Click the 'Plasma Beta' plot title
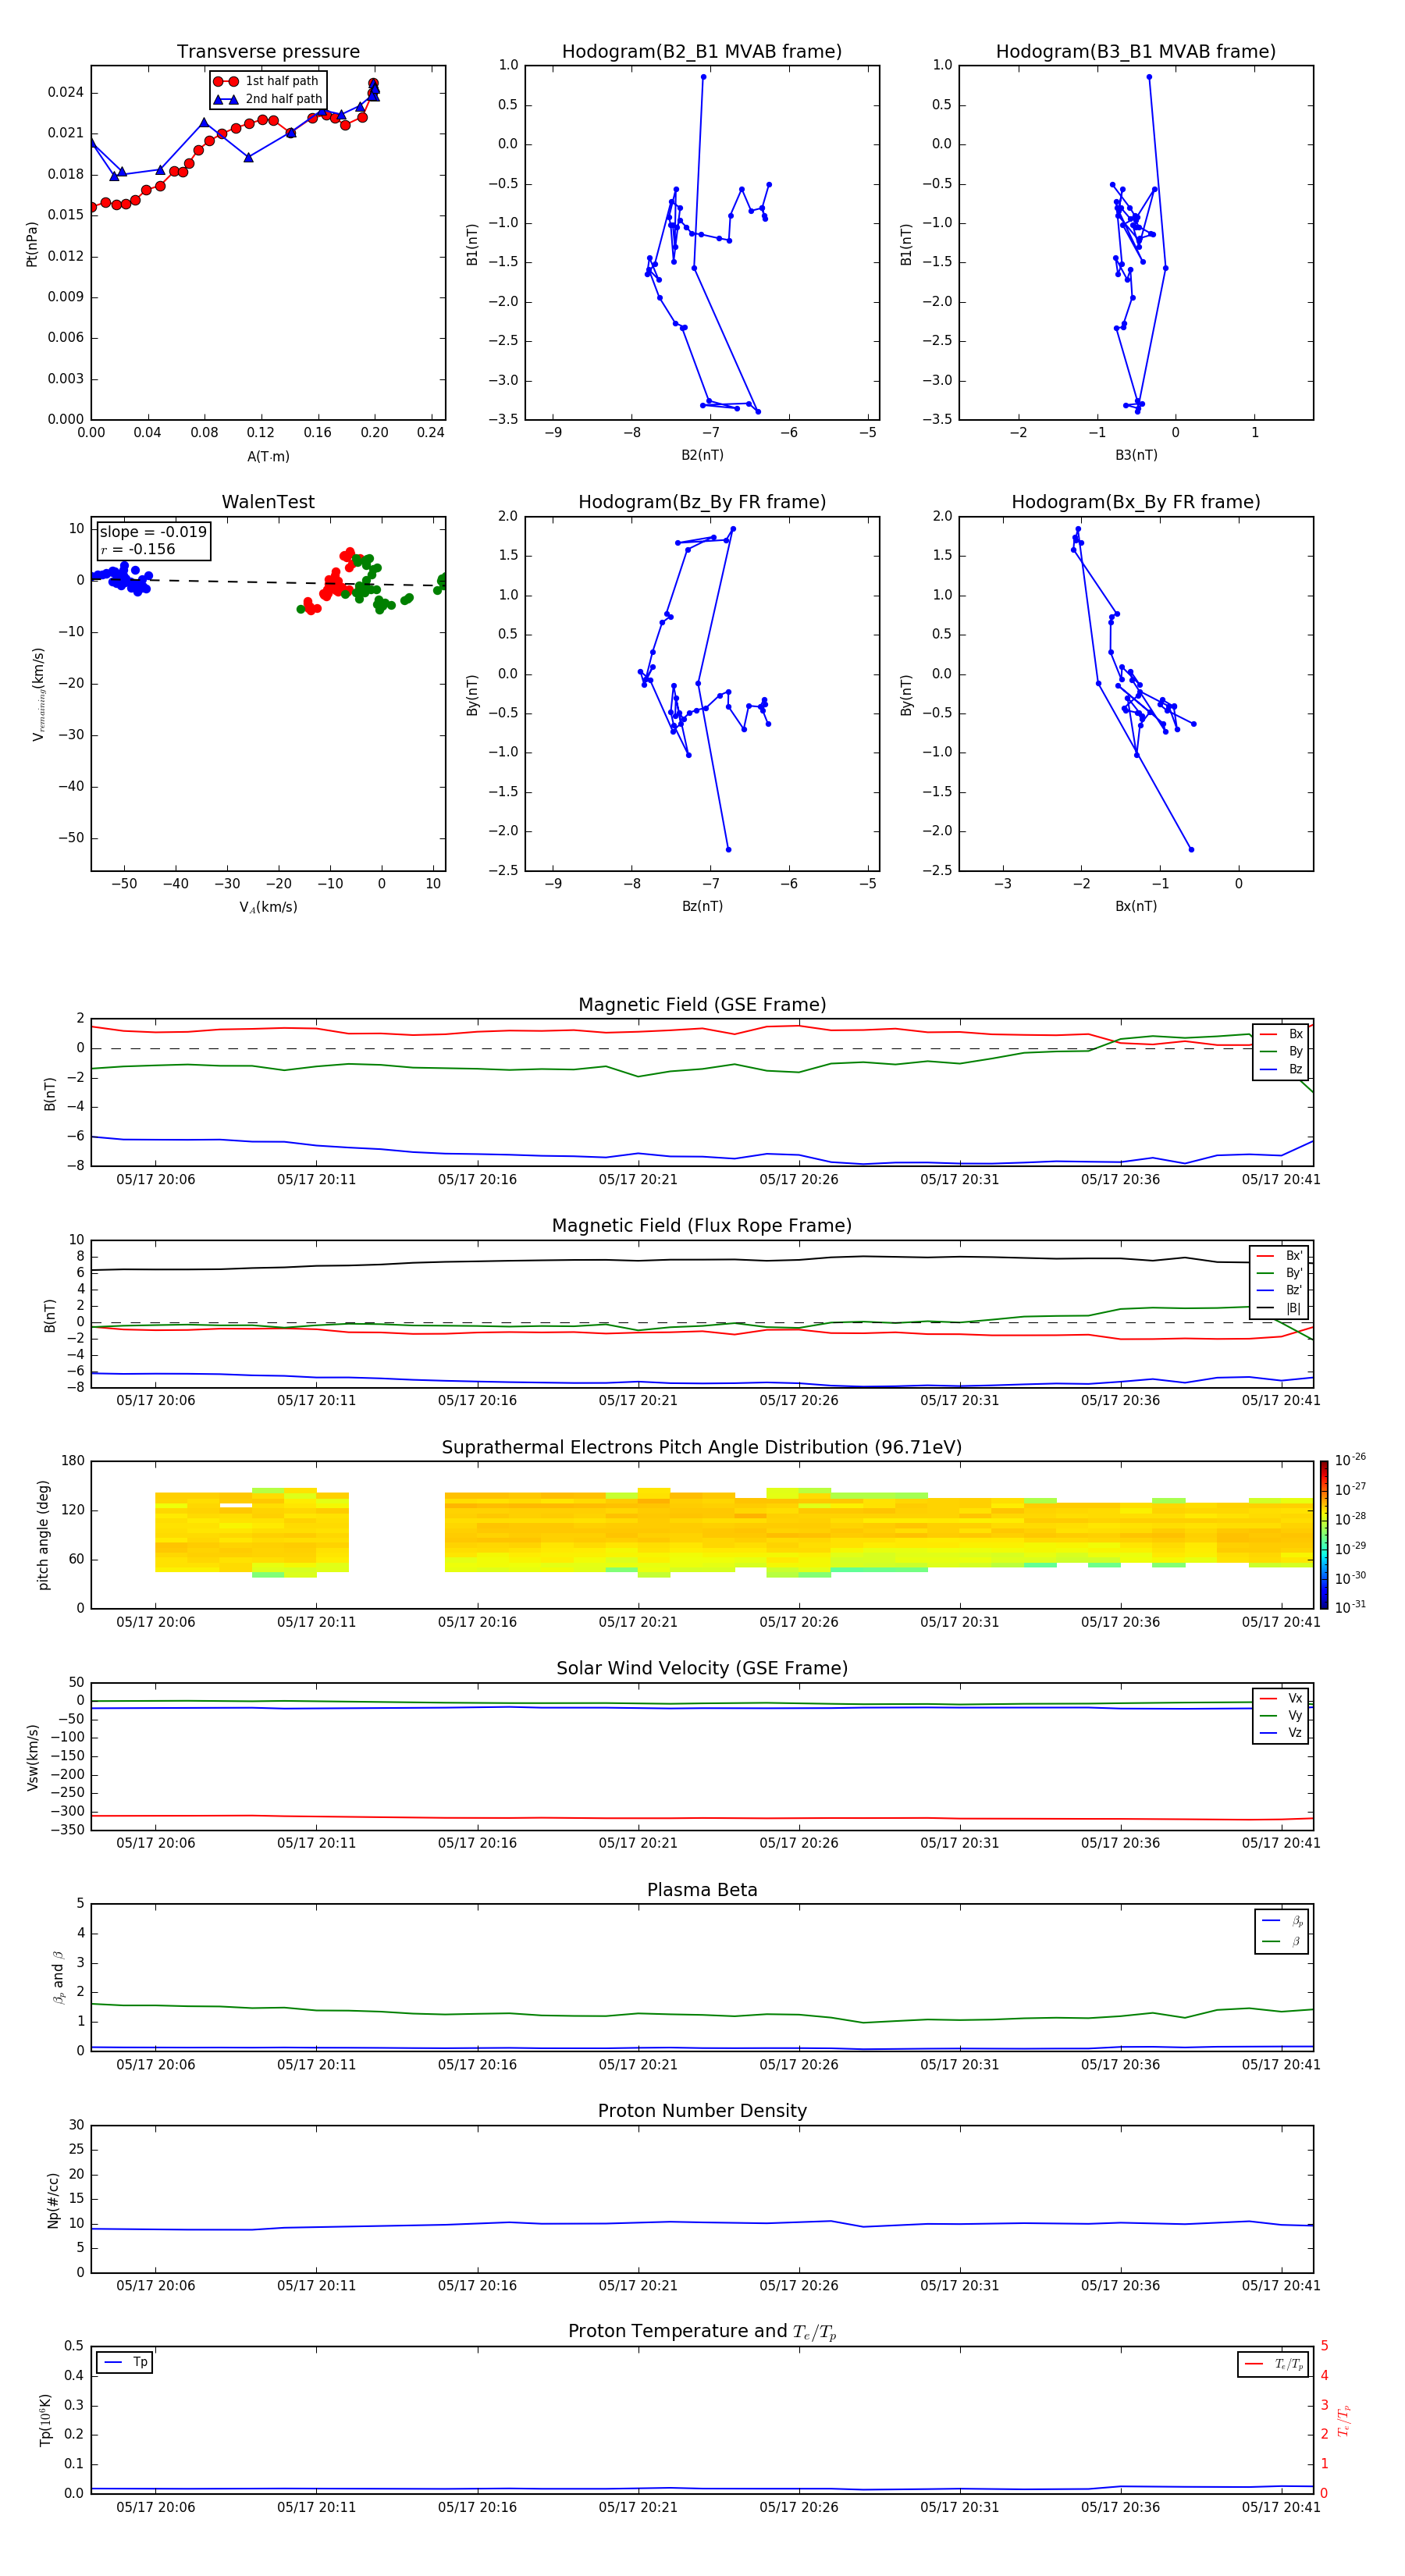 coord(702,1890)
